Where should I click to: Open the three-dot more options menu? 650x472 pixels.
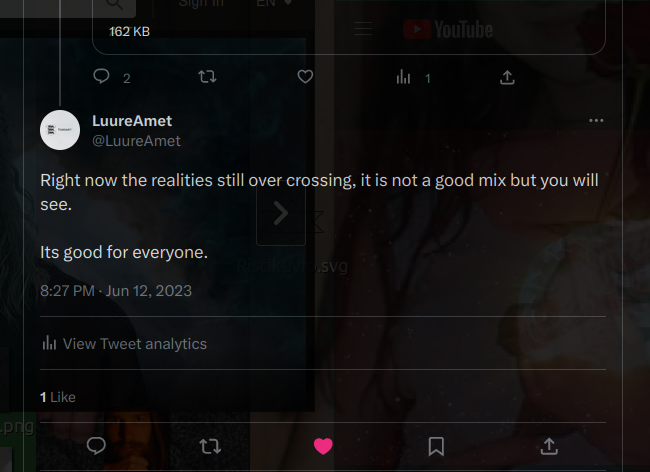pyautogui.click(x=596, y=121)
